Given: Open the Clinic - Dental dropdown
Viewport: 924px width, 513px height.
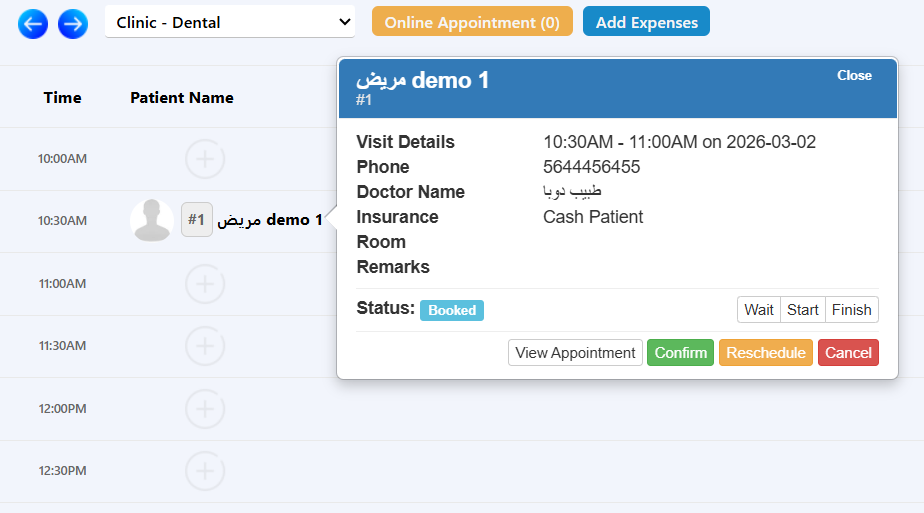Looking at the screenshot, I should (230, 22).
